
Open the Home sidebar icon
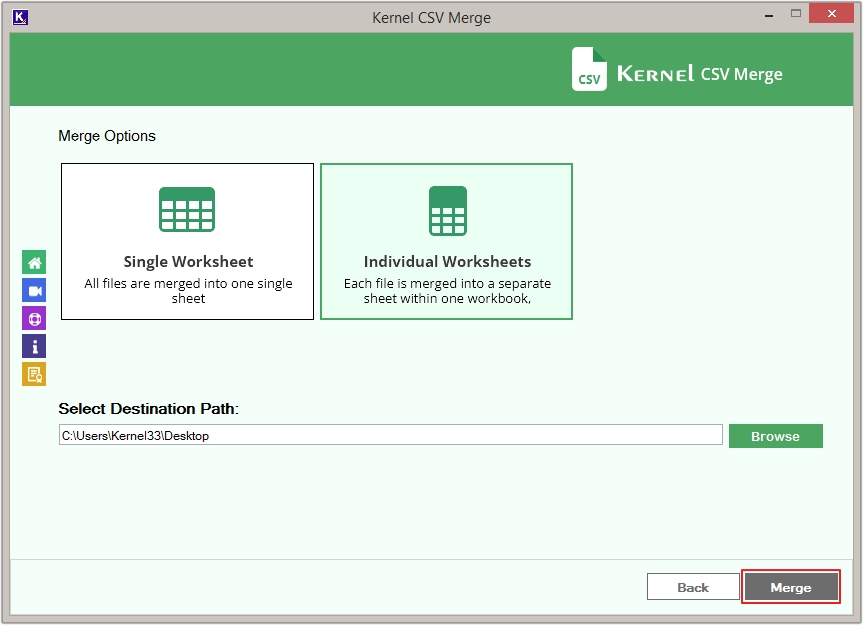point(34,262)
